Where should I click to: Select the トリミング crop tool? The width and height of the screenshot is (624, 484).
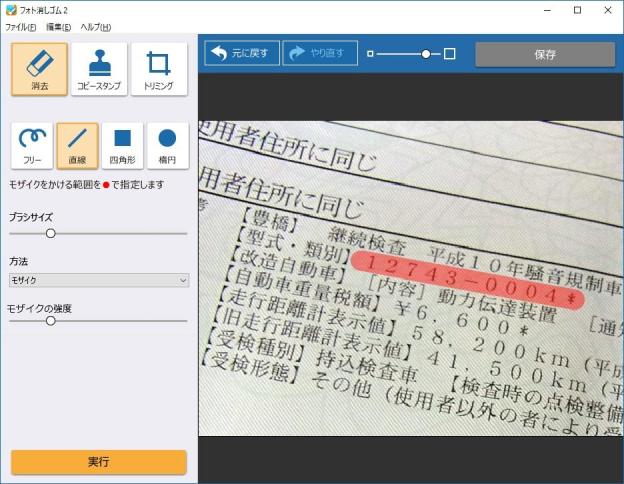tap(159, 69)
